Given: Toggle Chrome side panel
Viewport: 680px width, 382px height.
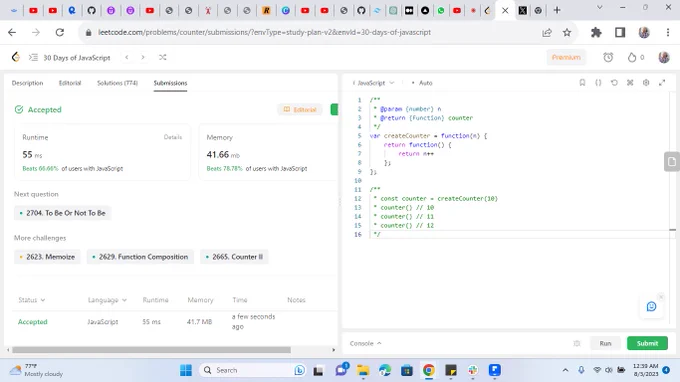Looking at the screenshot, I should pyautogui.click(x=620, y=33).
